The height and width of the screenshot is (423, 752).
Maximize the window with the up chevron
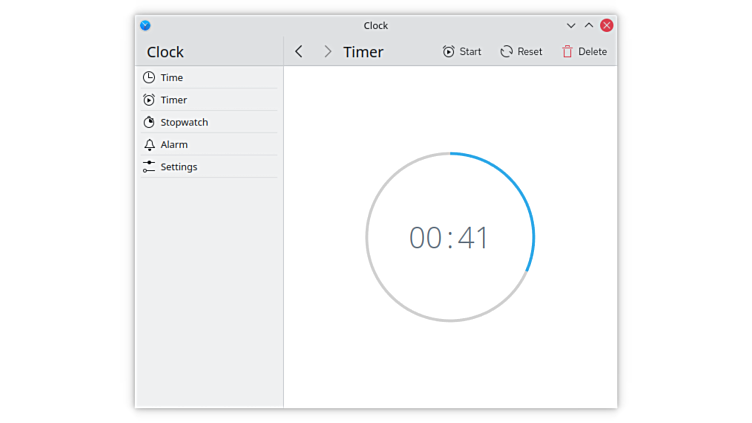tap(589, 25)
